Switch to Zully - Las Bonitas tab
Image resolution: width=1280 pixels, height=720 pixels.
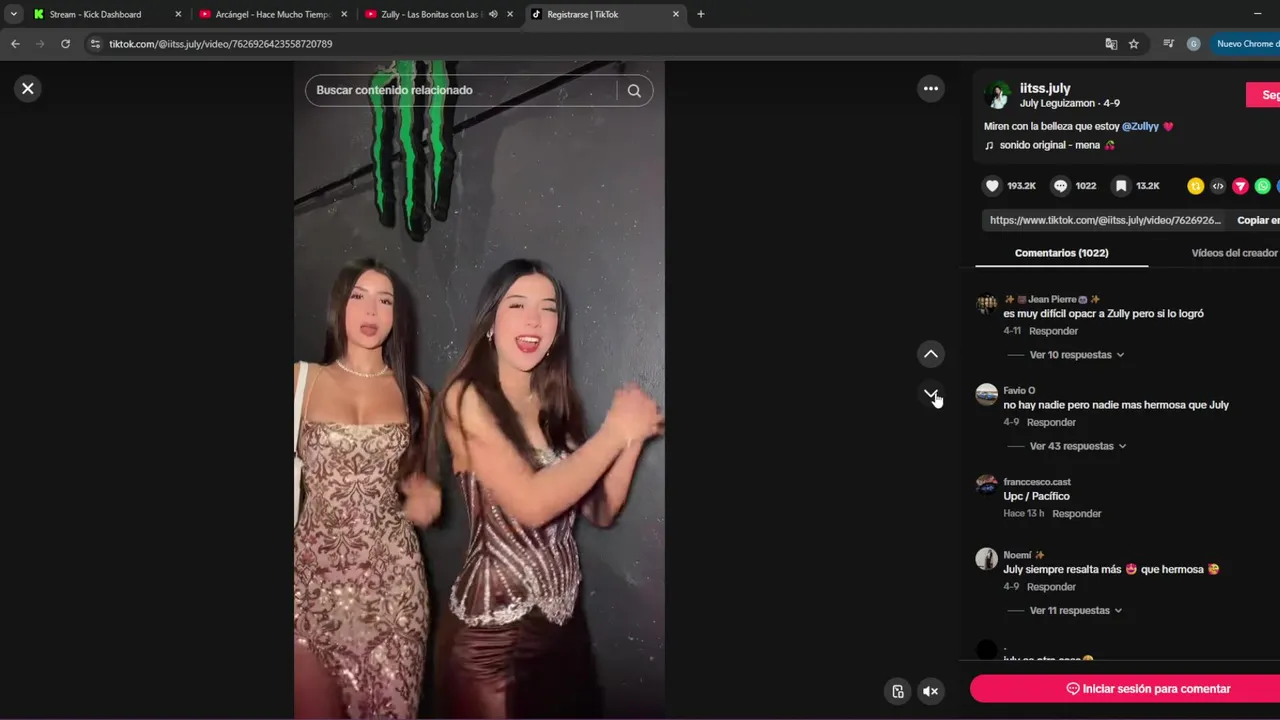click(428, 14)
